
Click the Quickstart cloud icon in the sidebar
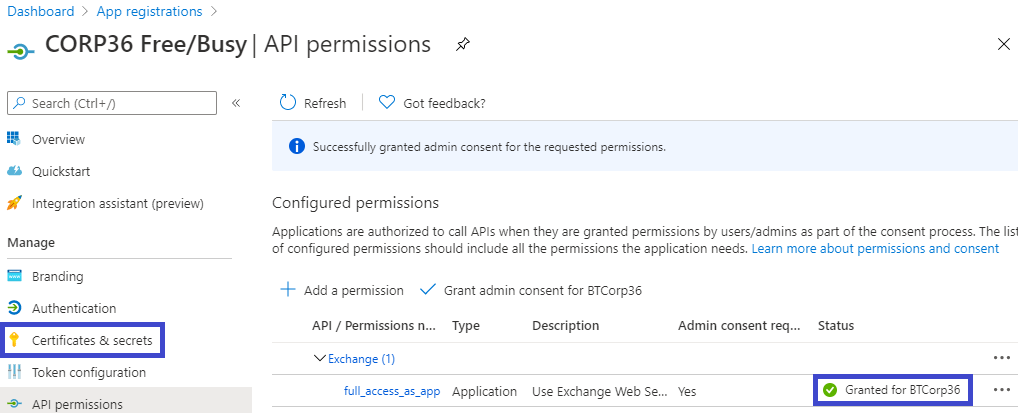14,171
